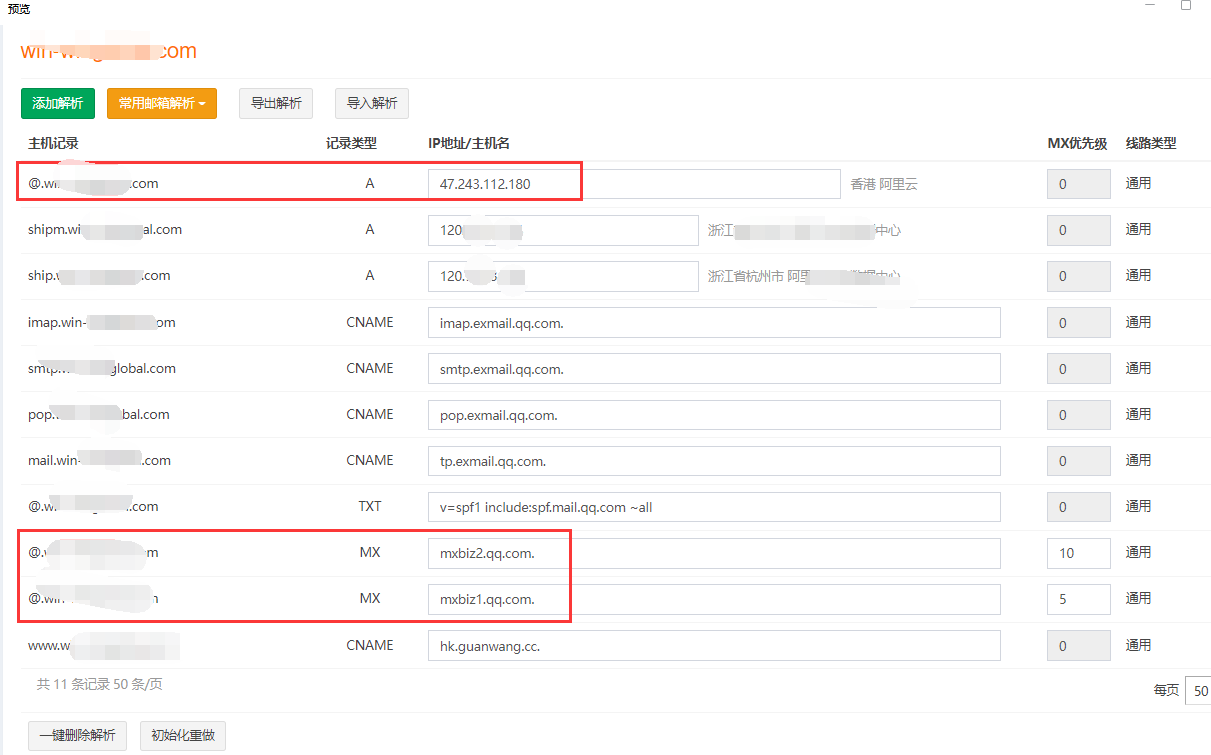Viewport: 1211px width, 755px height.
Task: Maximize the 预览 window
Action: [1186, 6]
